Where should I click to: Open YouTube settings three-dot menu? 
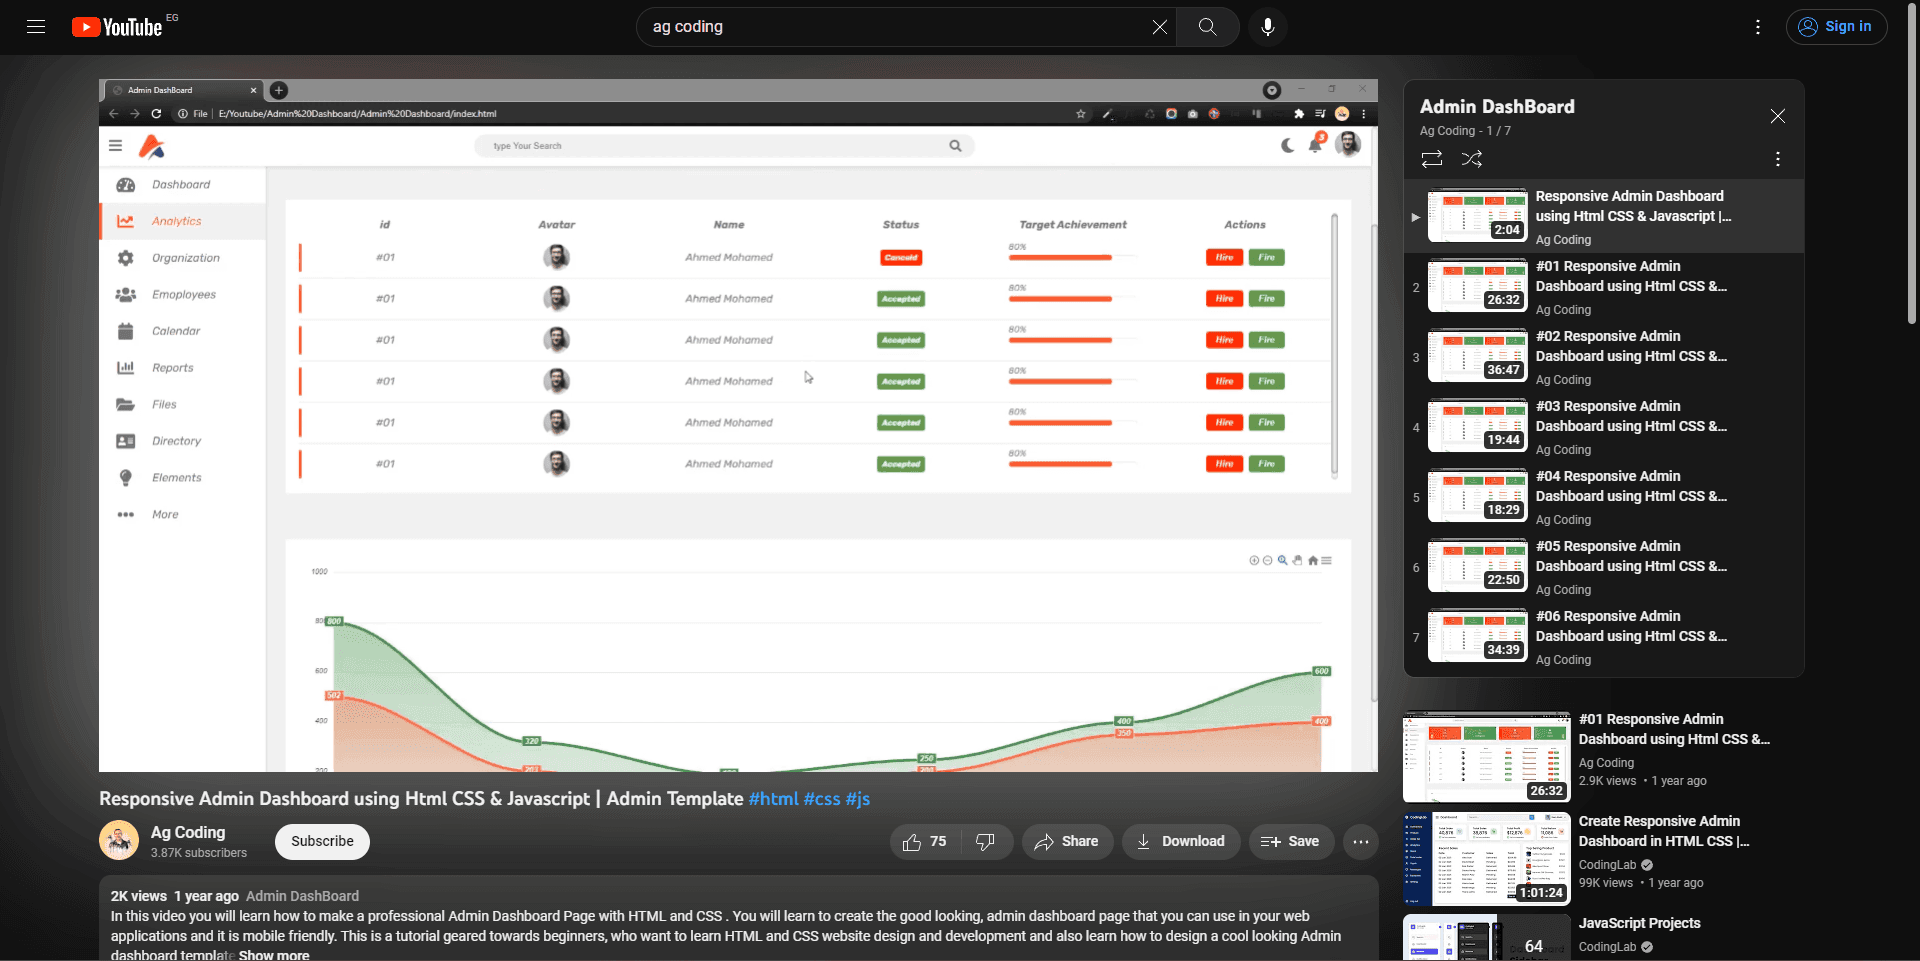point(1757,27)
